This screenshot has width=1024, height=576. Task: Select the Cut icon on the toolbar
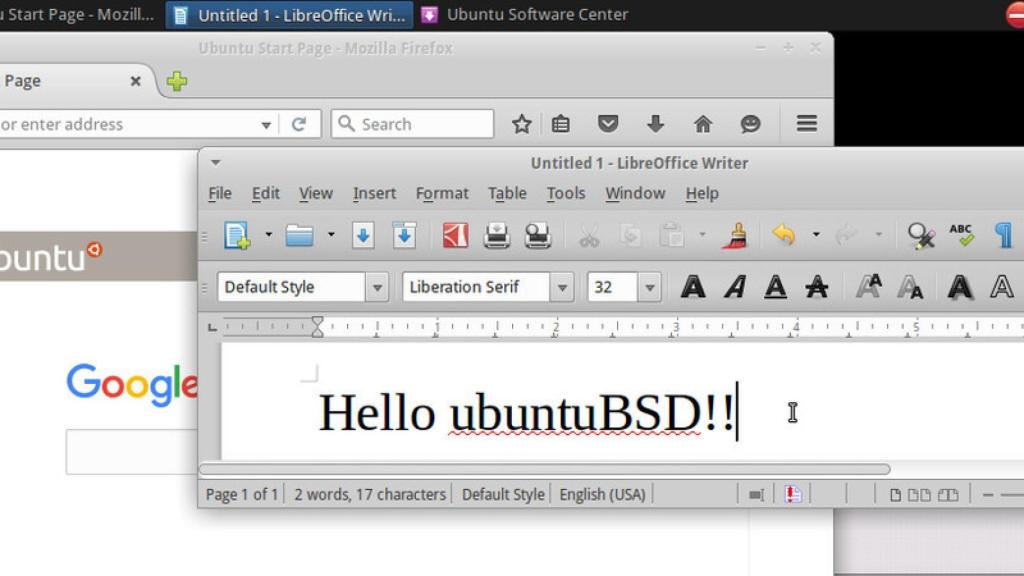[x=587, y=235]
